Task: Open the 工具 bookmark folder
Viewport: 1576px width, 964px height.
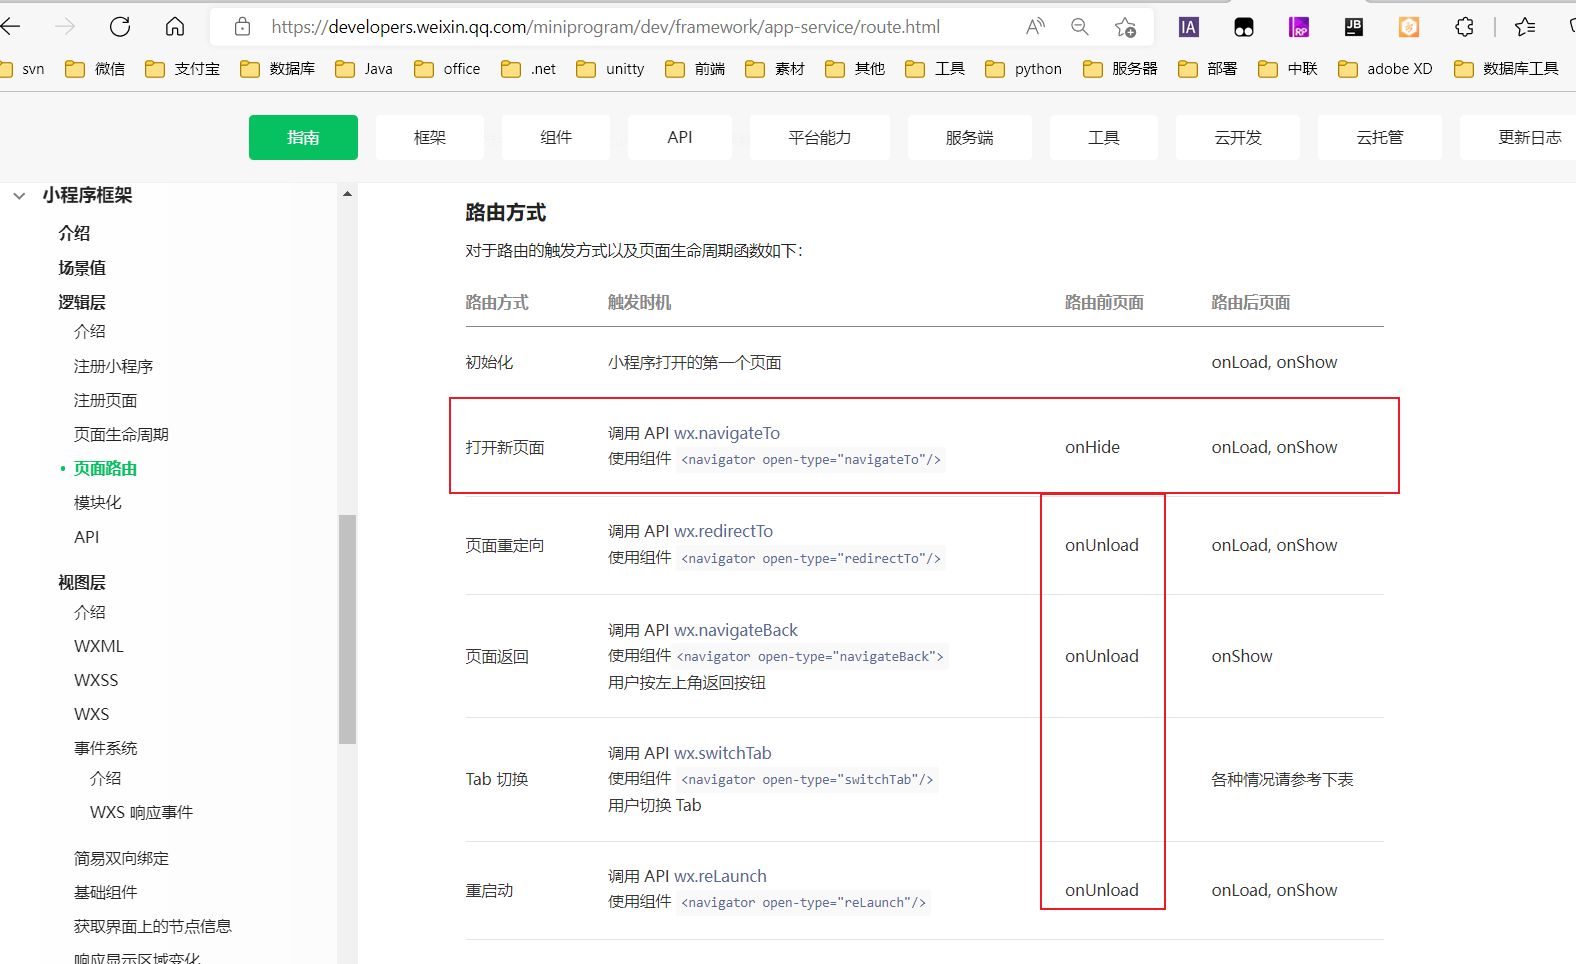Action: click(935, 68)
